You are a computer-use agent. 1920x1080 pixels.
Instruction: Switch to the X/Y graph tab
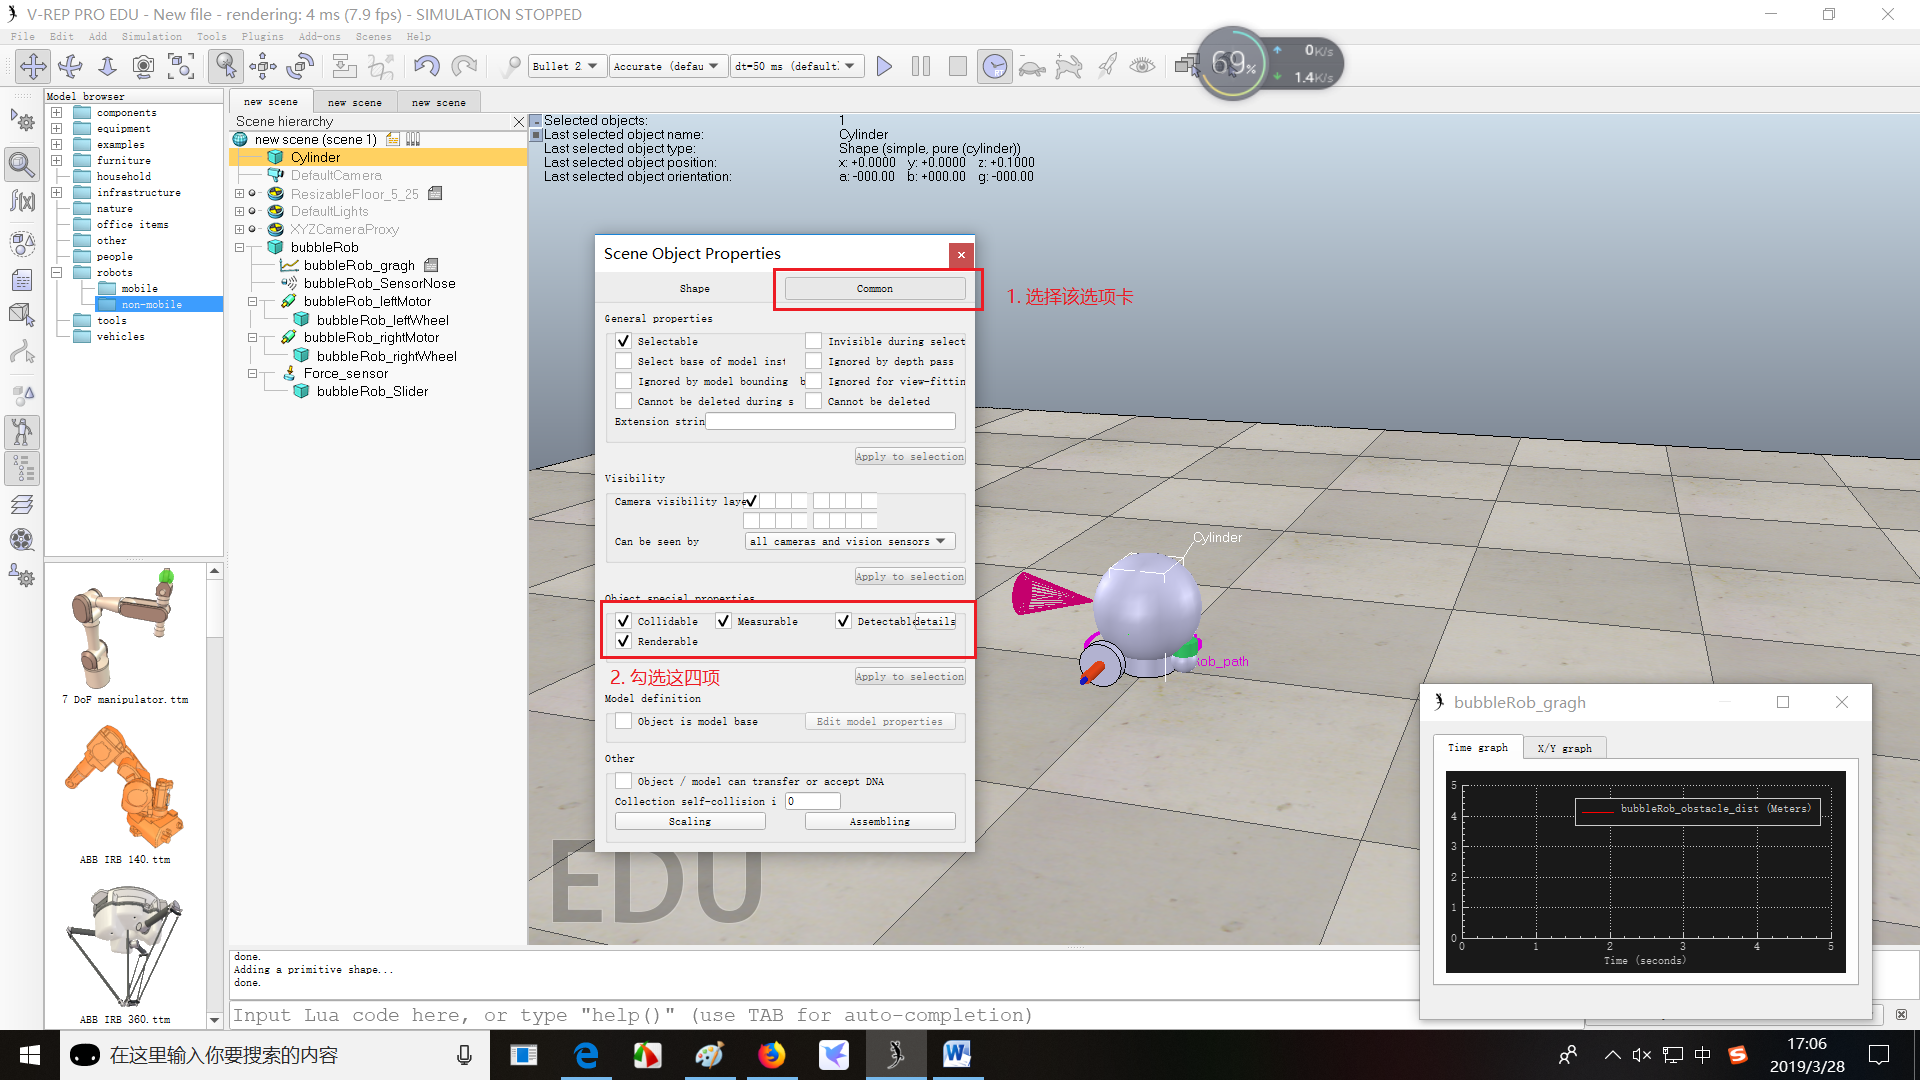1564,748
